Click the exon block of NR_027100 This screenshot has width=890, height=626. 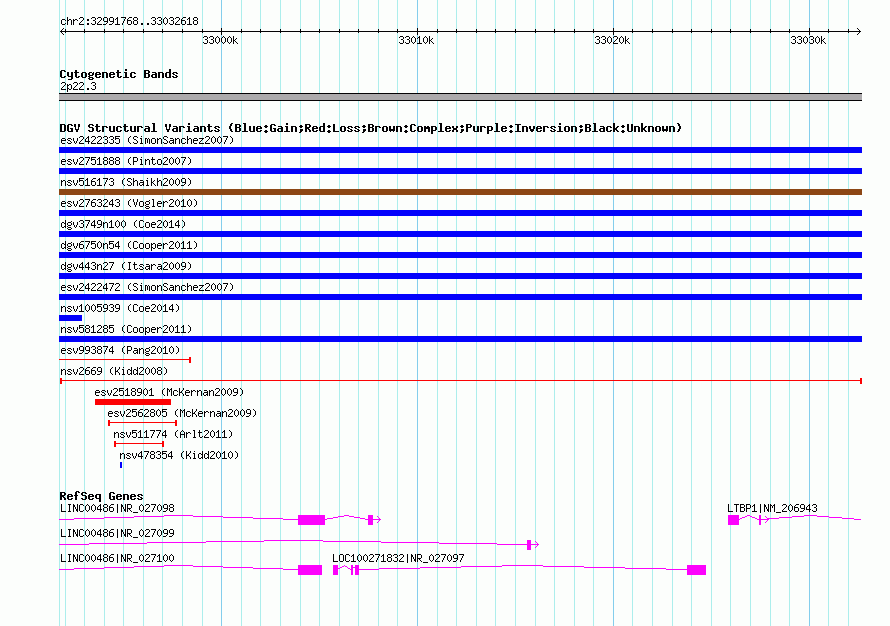[x=310, y=570]
